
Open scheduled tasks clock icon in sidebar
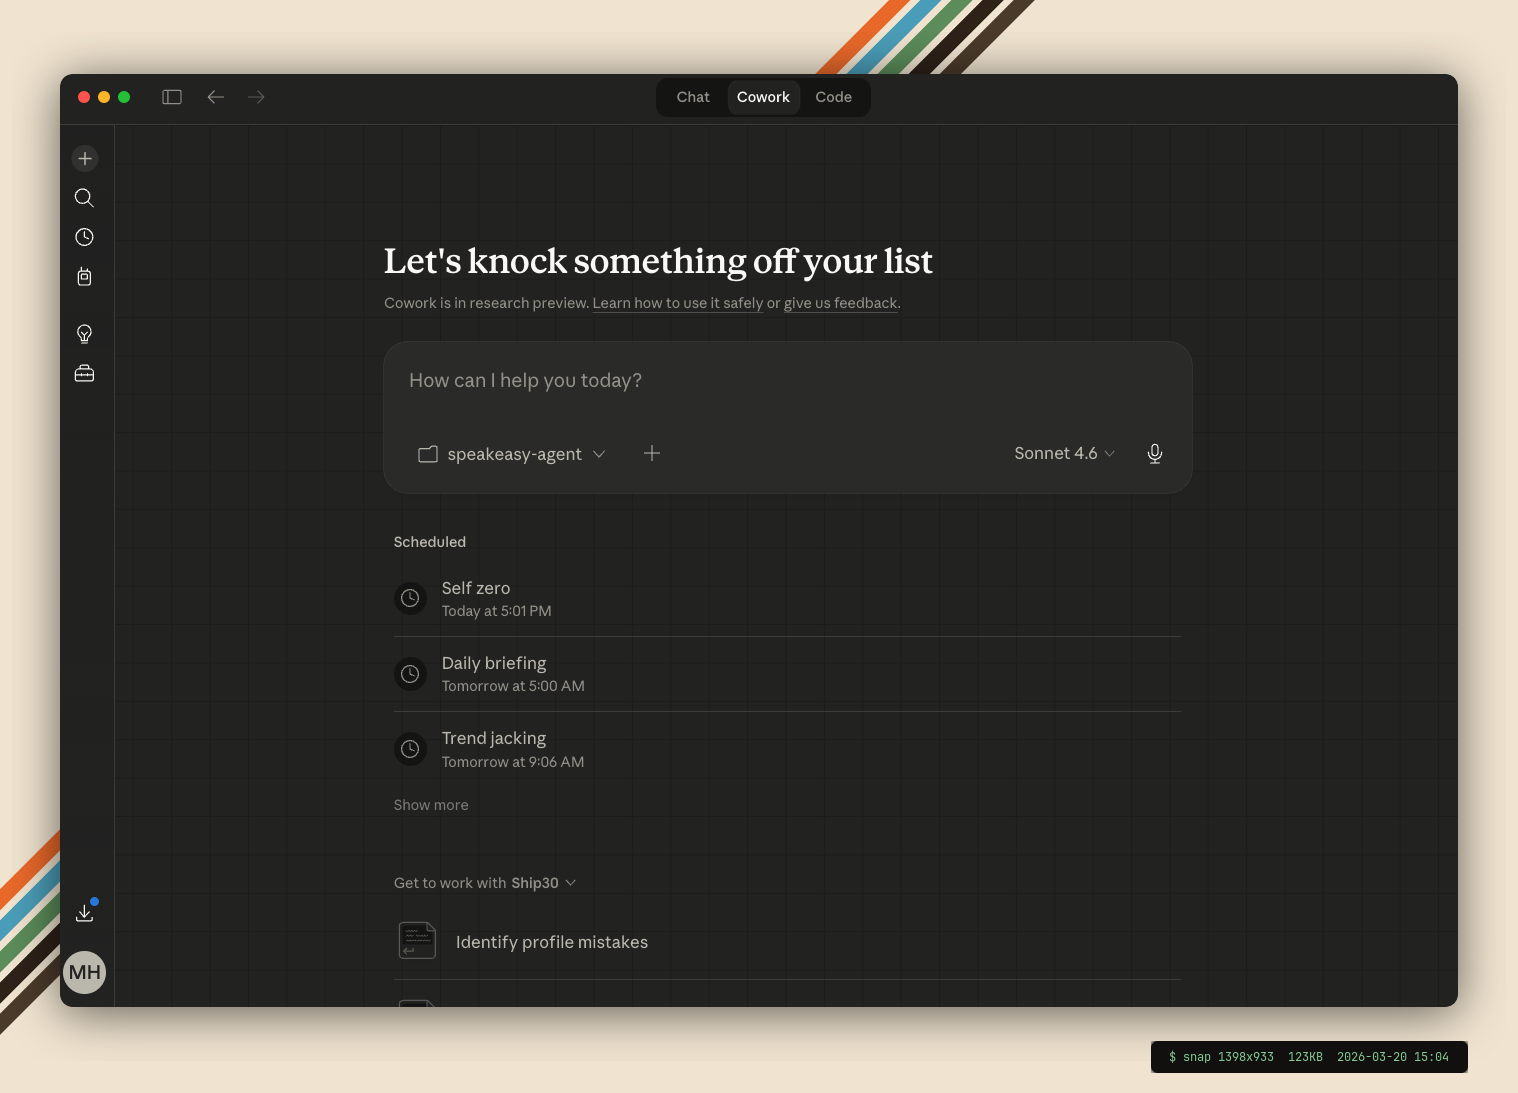point(85,237)
